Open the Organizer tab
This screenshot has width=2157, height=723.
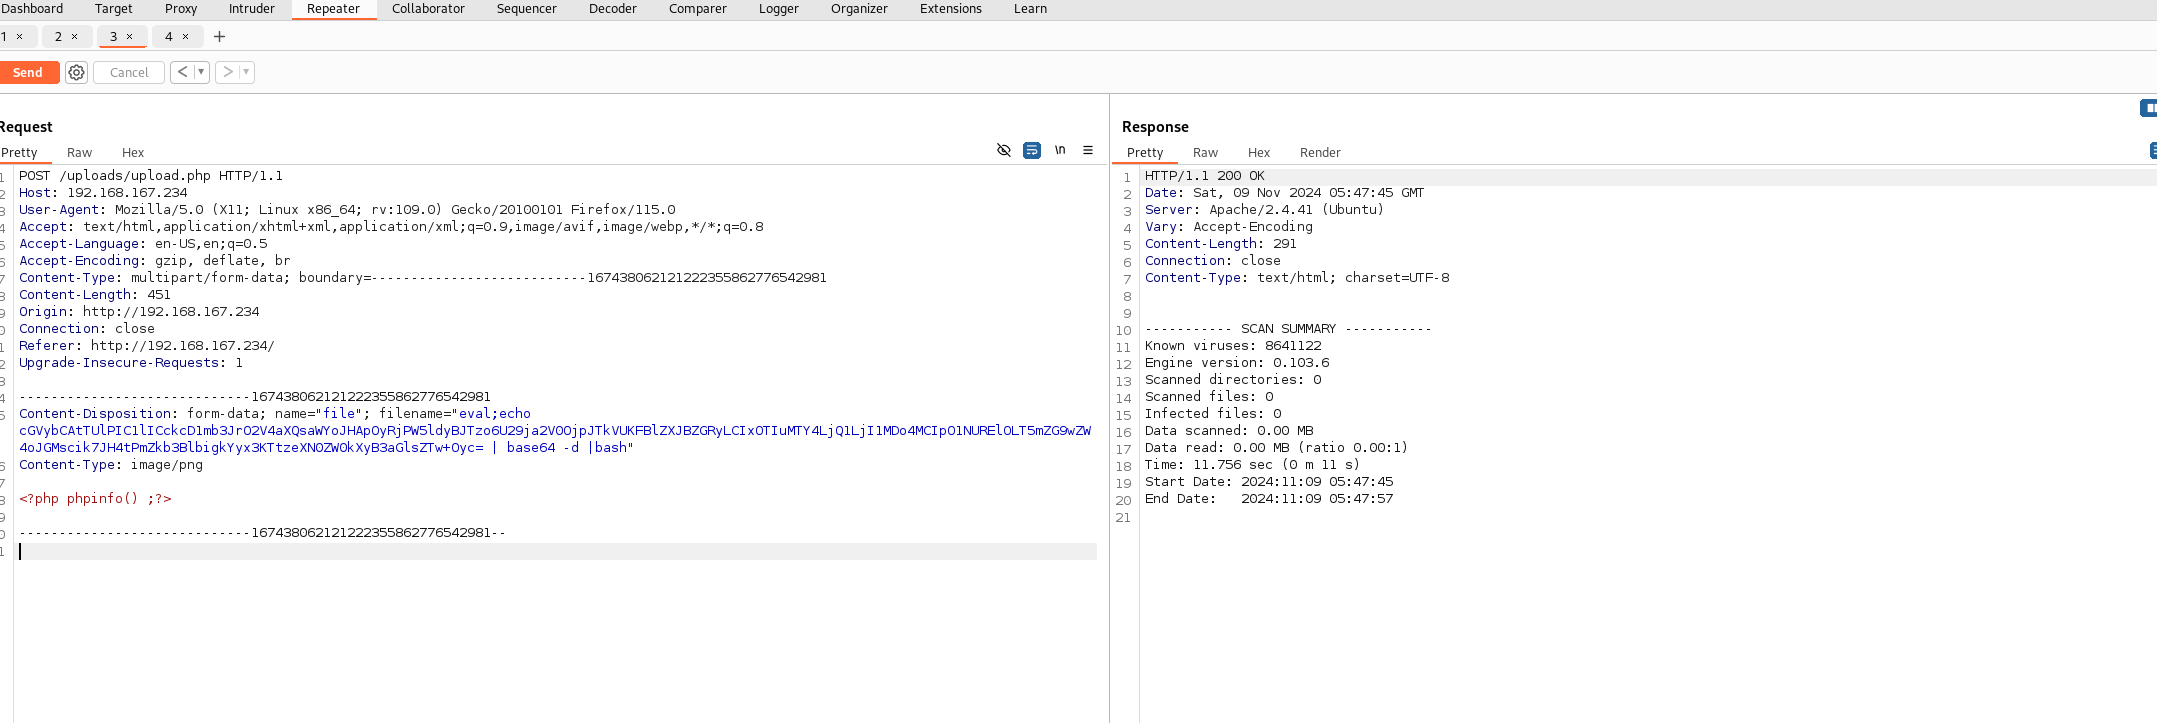click(x=859, y=8)
